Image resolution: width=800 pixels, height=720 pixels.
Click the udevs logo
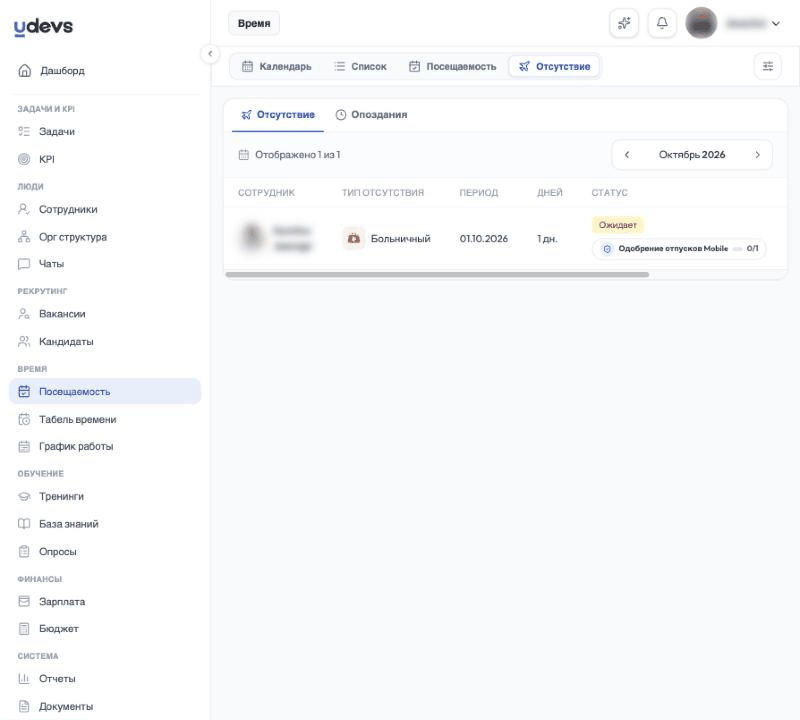pos(43,27)
